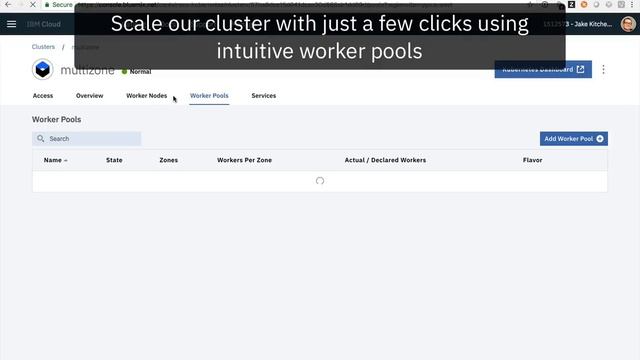Stop page loading with X button
This screenshot has height=360, width=640.
coord(33,4)
